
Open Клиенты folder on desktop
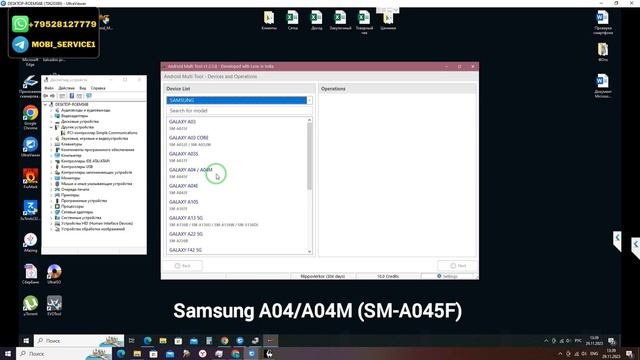pyautogui.click(x=269, y=20)
